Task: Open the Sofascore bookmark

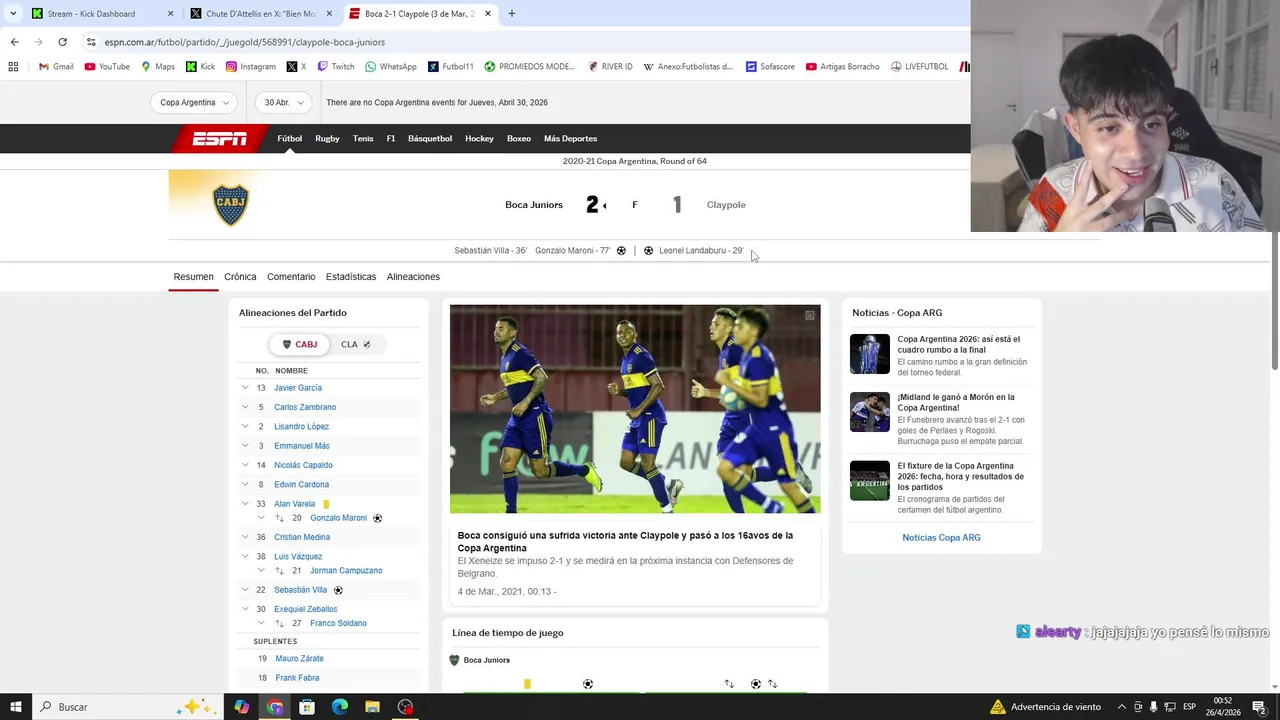Action: [x=770, y=67]
